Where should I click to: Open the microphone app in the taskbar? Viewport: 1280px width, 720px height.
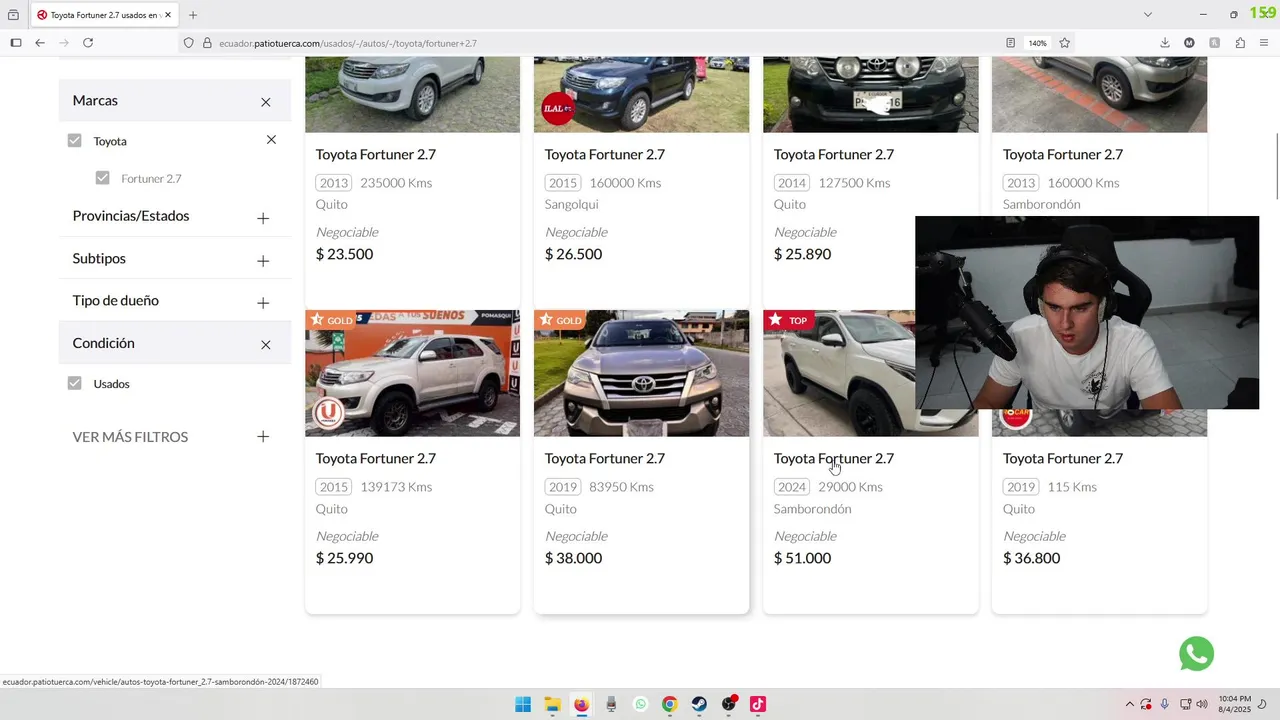[x=611, y=704]
